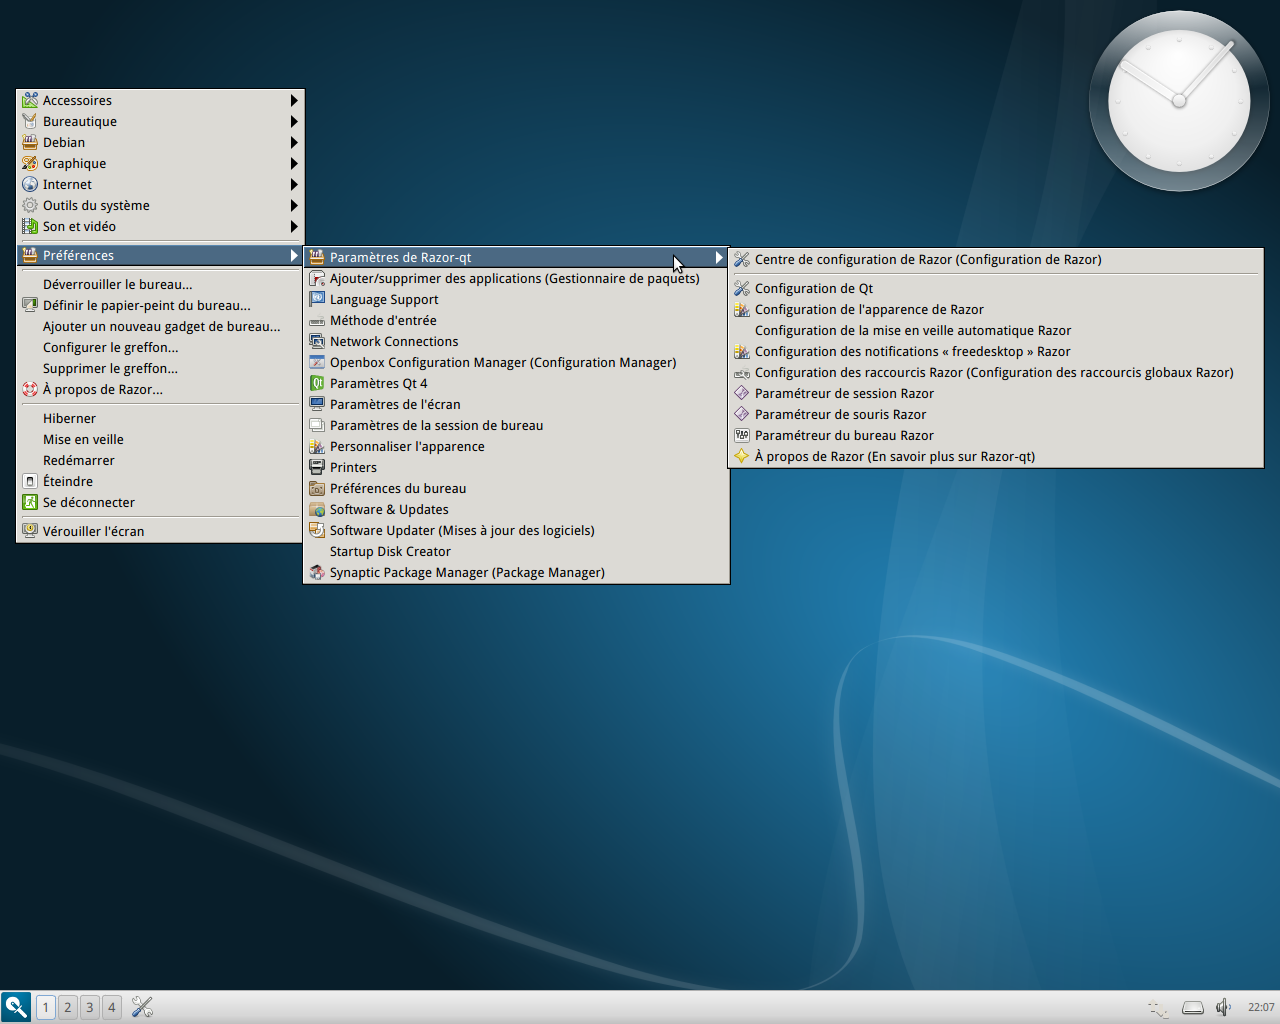Open Openbox Configuration Manager entry
This screenshot has height=1024, width=1280.
[x=516, y=362]
